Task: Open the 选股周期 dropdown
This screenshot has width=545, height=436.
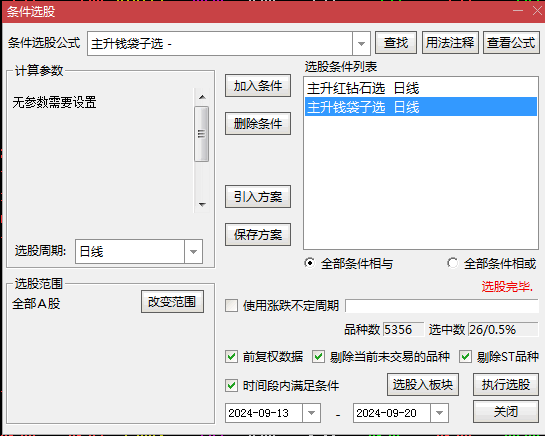Action: pyautogui.click(x=193, y=251)
